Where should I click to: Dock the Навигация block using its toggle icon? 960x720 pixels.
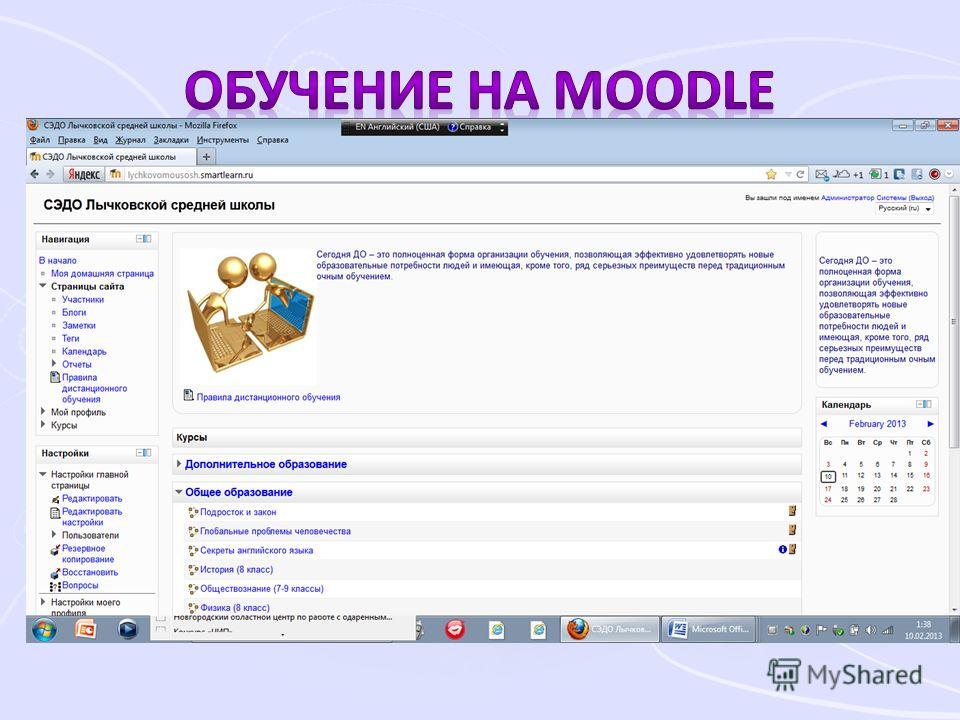click(143, 239)
